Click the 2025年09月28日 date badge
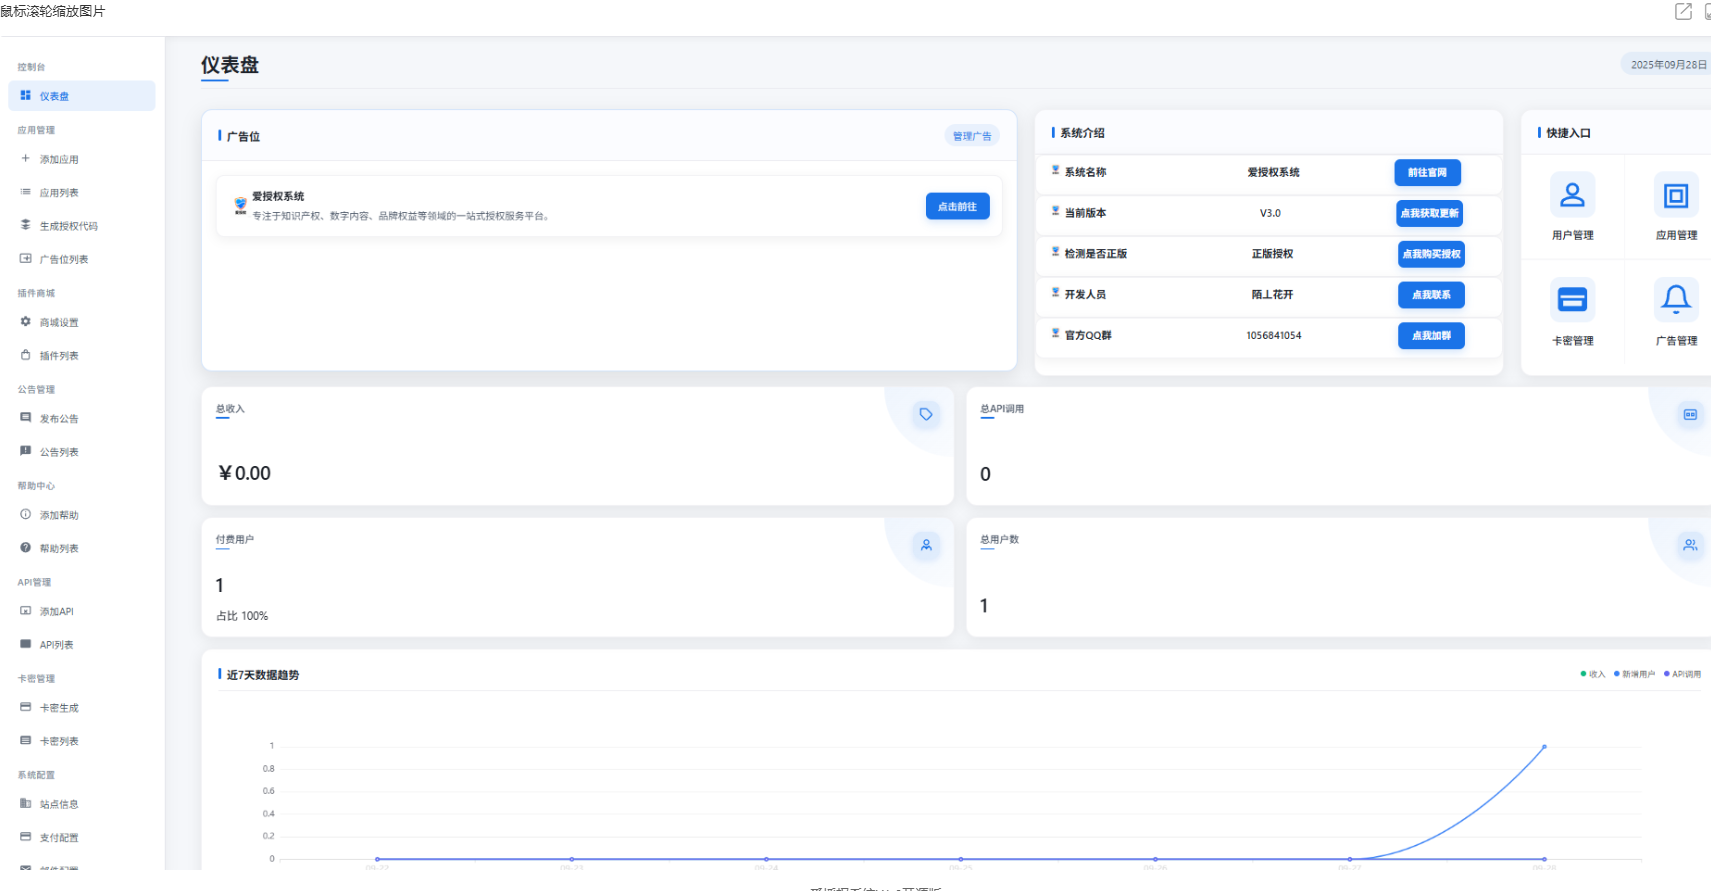The height and width of the screenshot is (891, 1711). tap(1667, 65)
